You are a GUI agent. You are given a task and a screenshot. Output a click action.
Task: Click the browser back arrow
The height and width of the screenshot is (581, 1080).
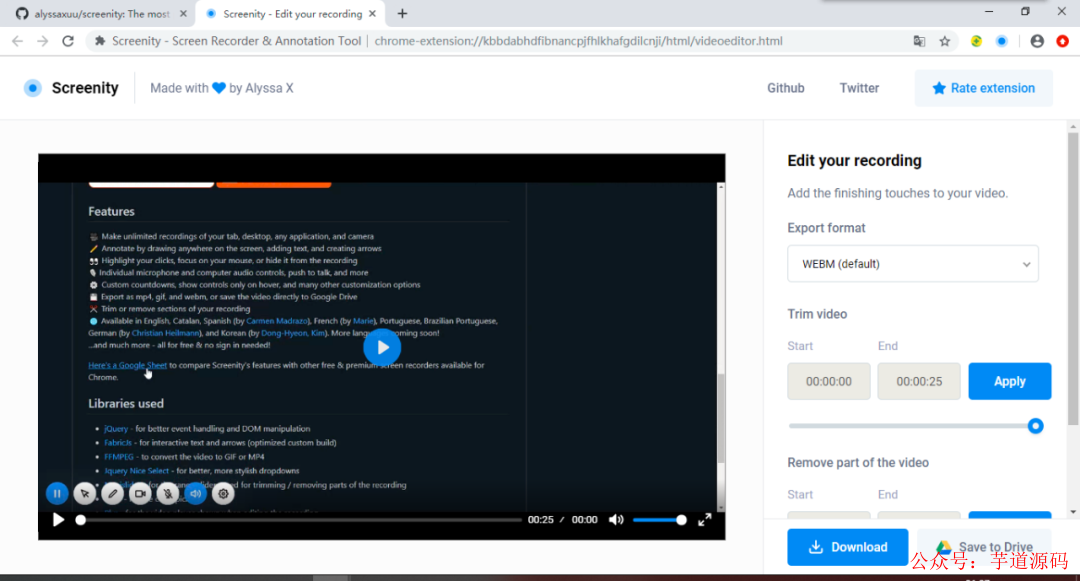click(17, 41)
